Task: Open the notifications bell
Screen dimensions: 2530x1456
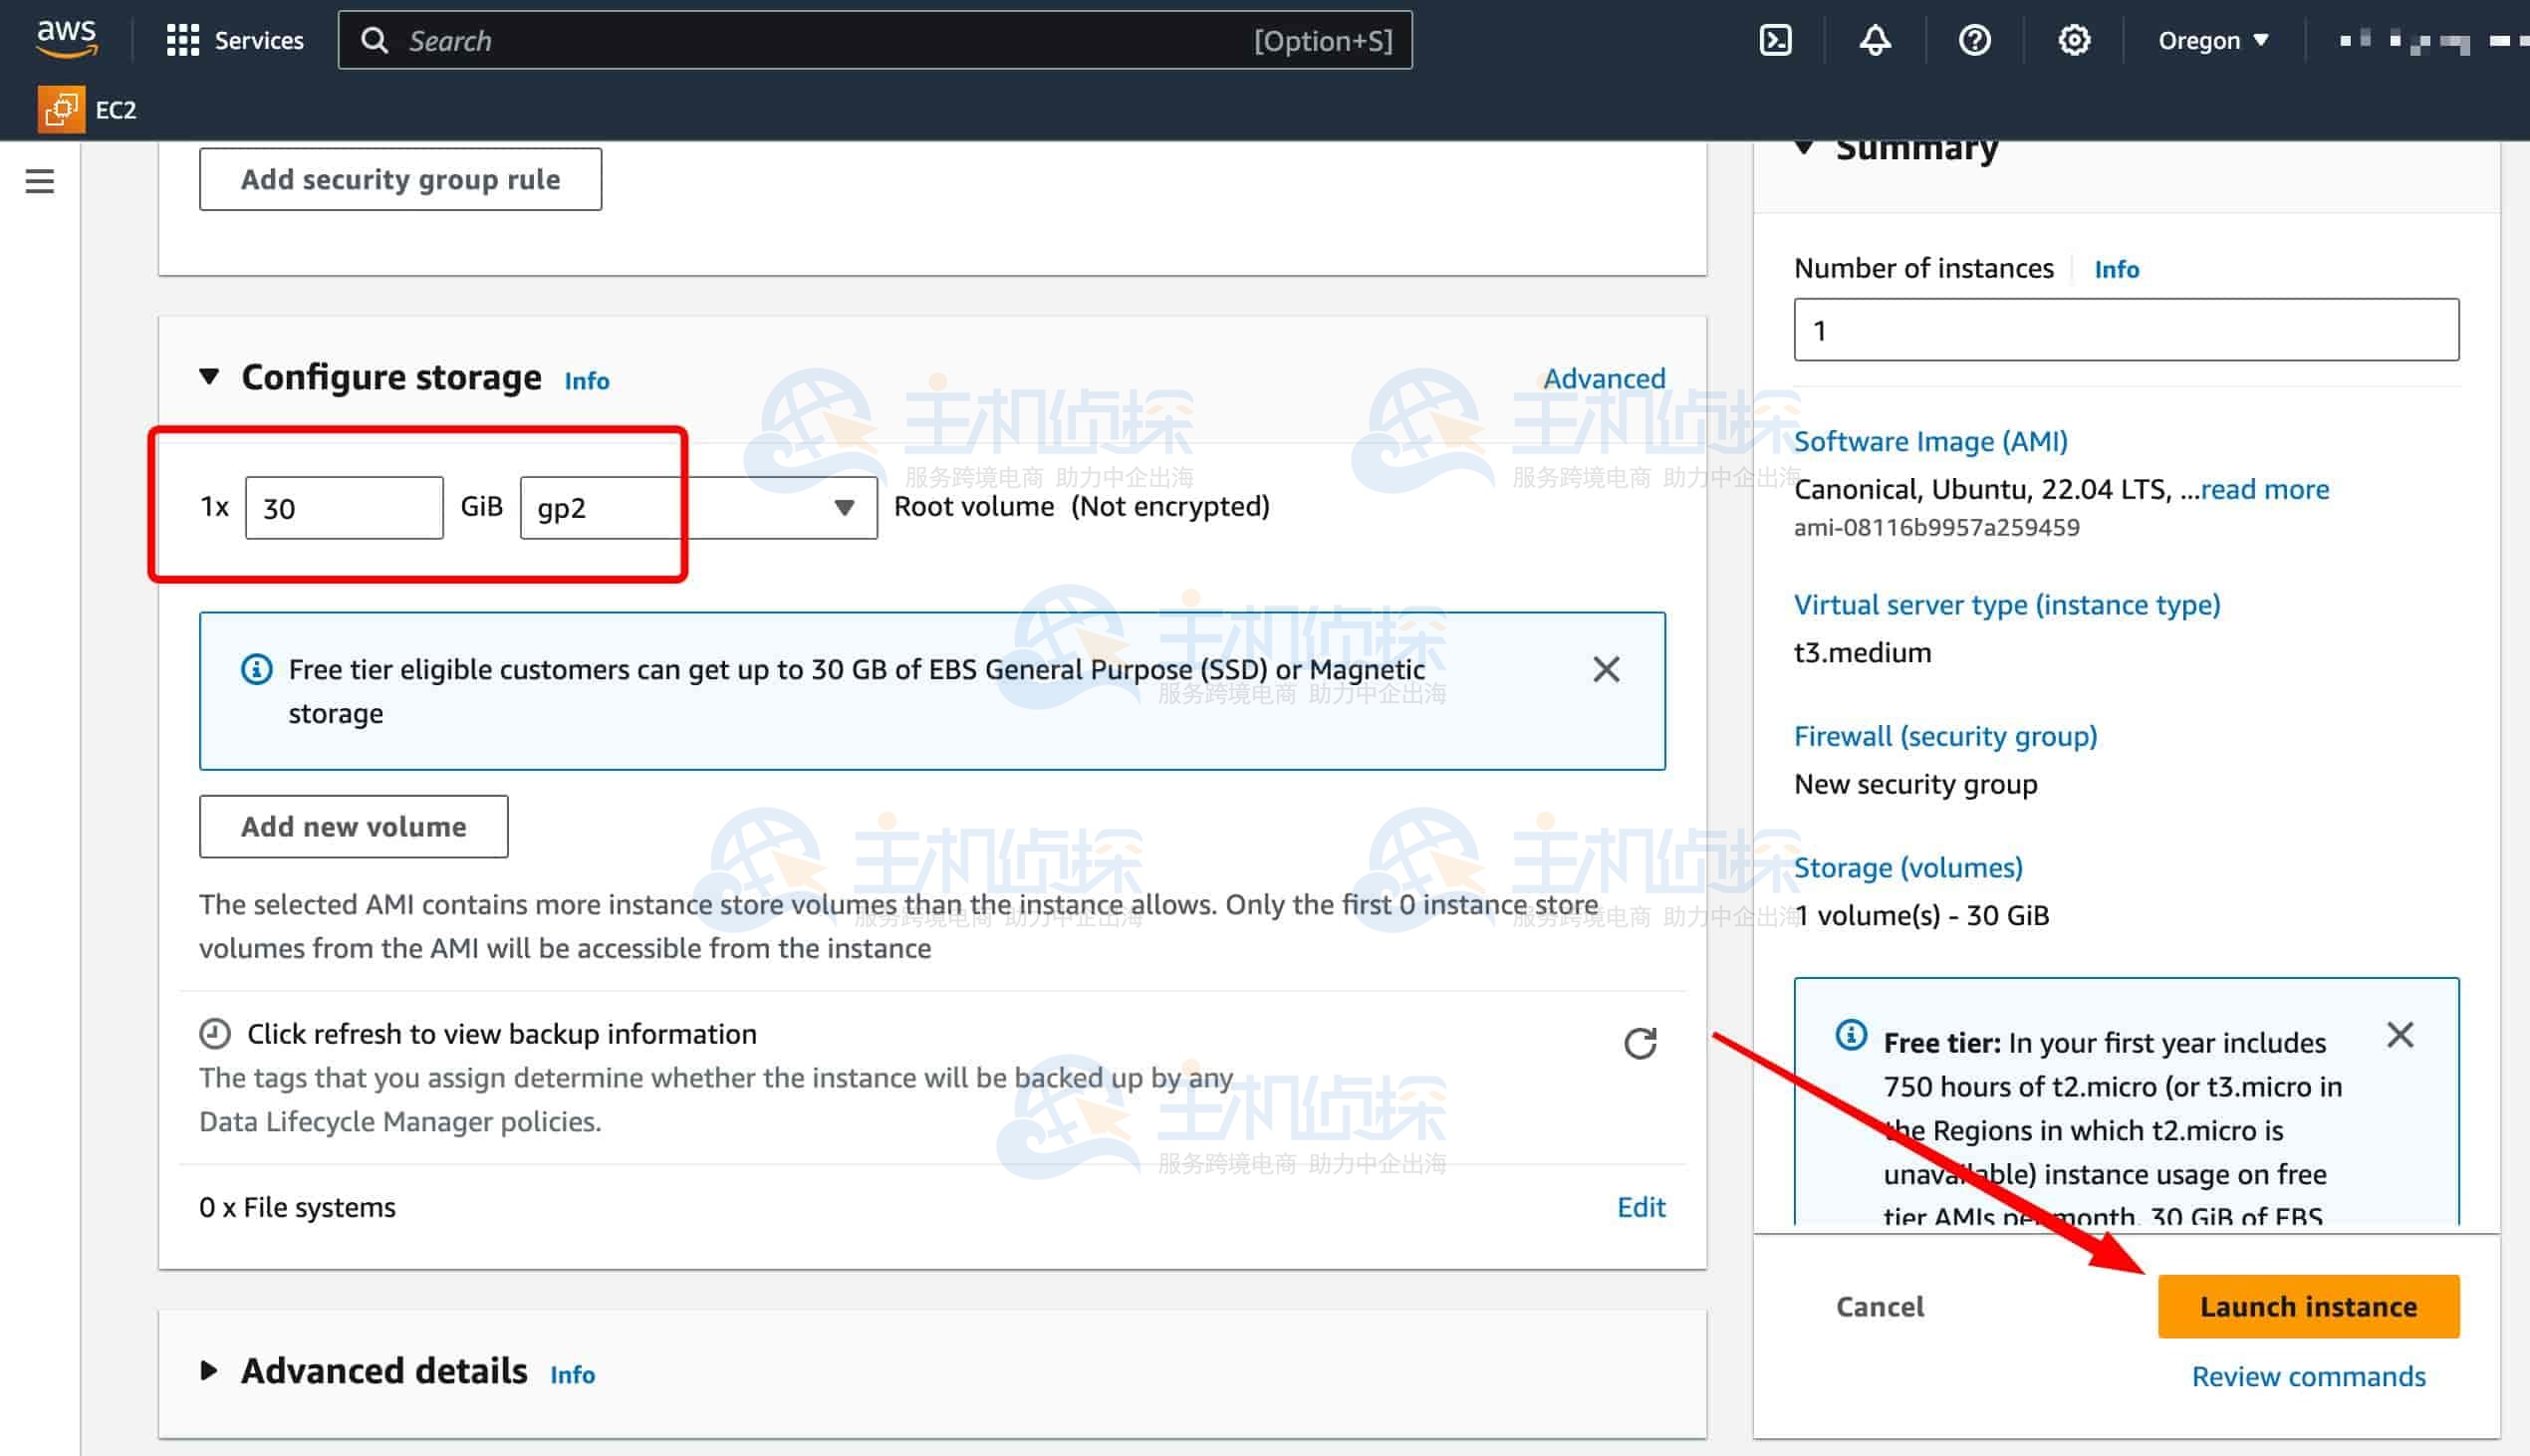Action: click(x=1874, y=41)
